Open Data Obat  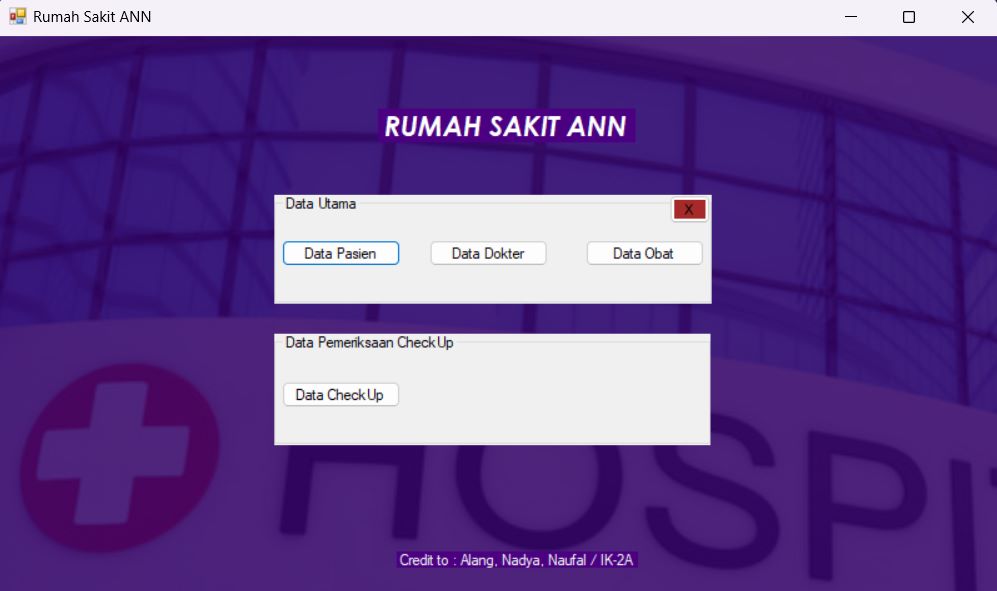point(644,253)
